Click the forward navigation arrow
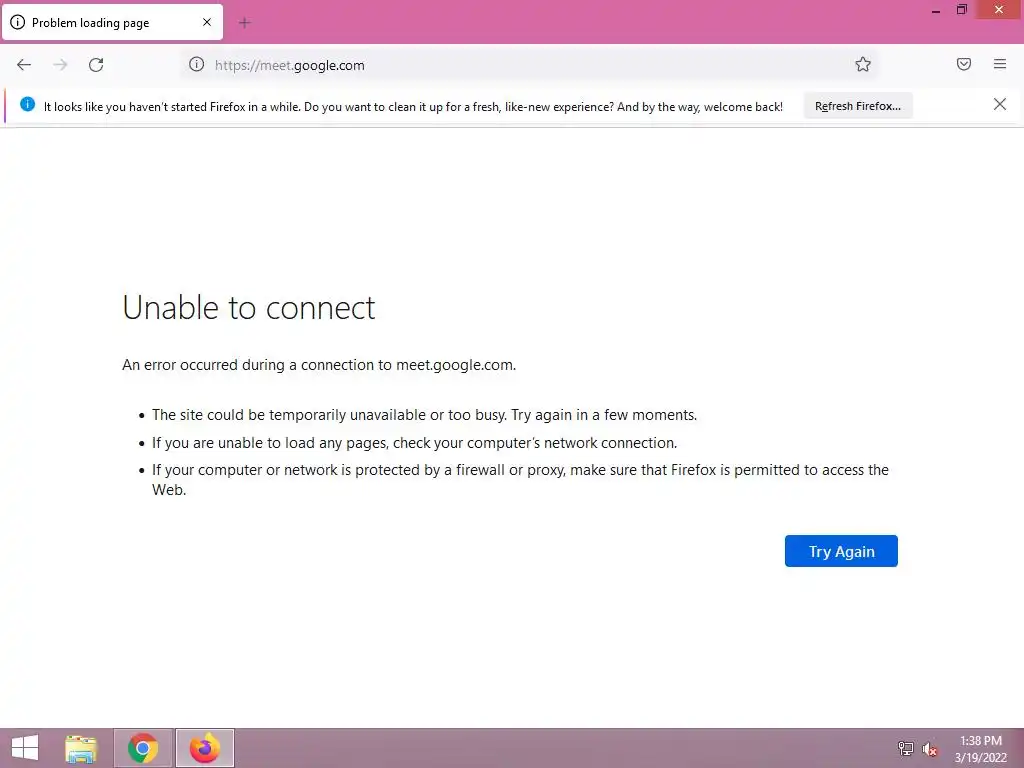 60,65
